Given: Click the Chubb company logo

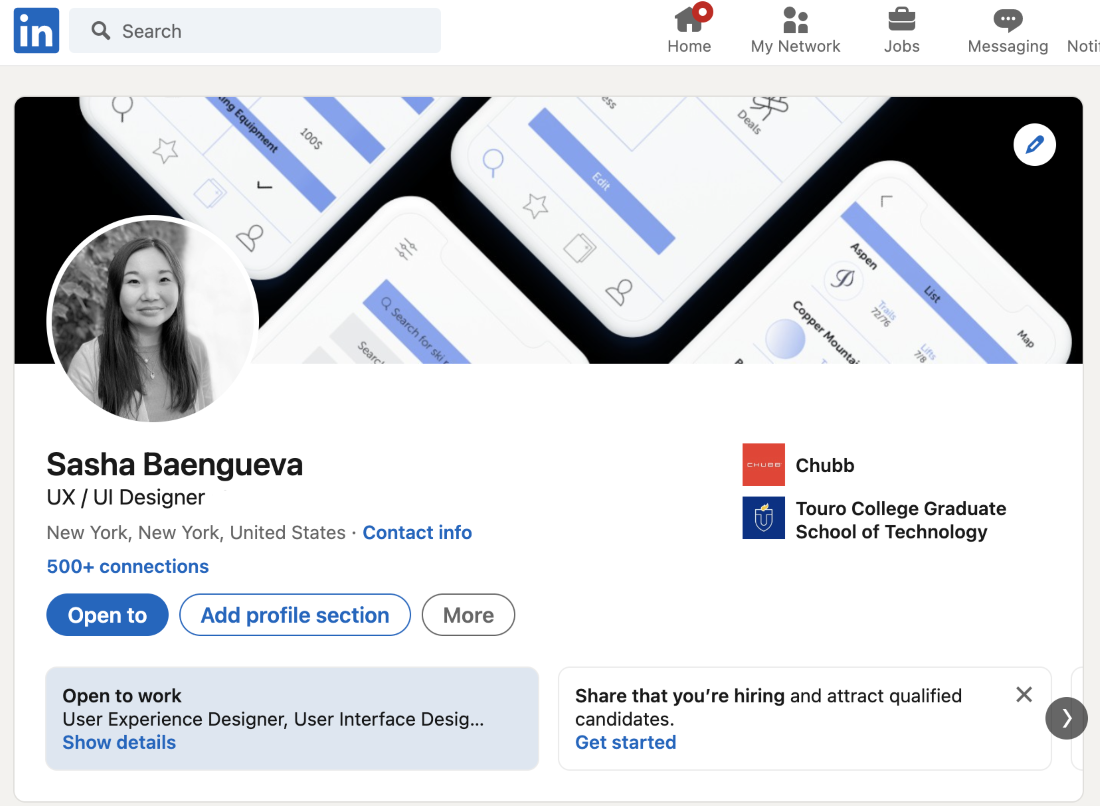Looking at the screenshot, I should (x=763, y=465).
